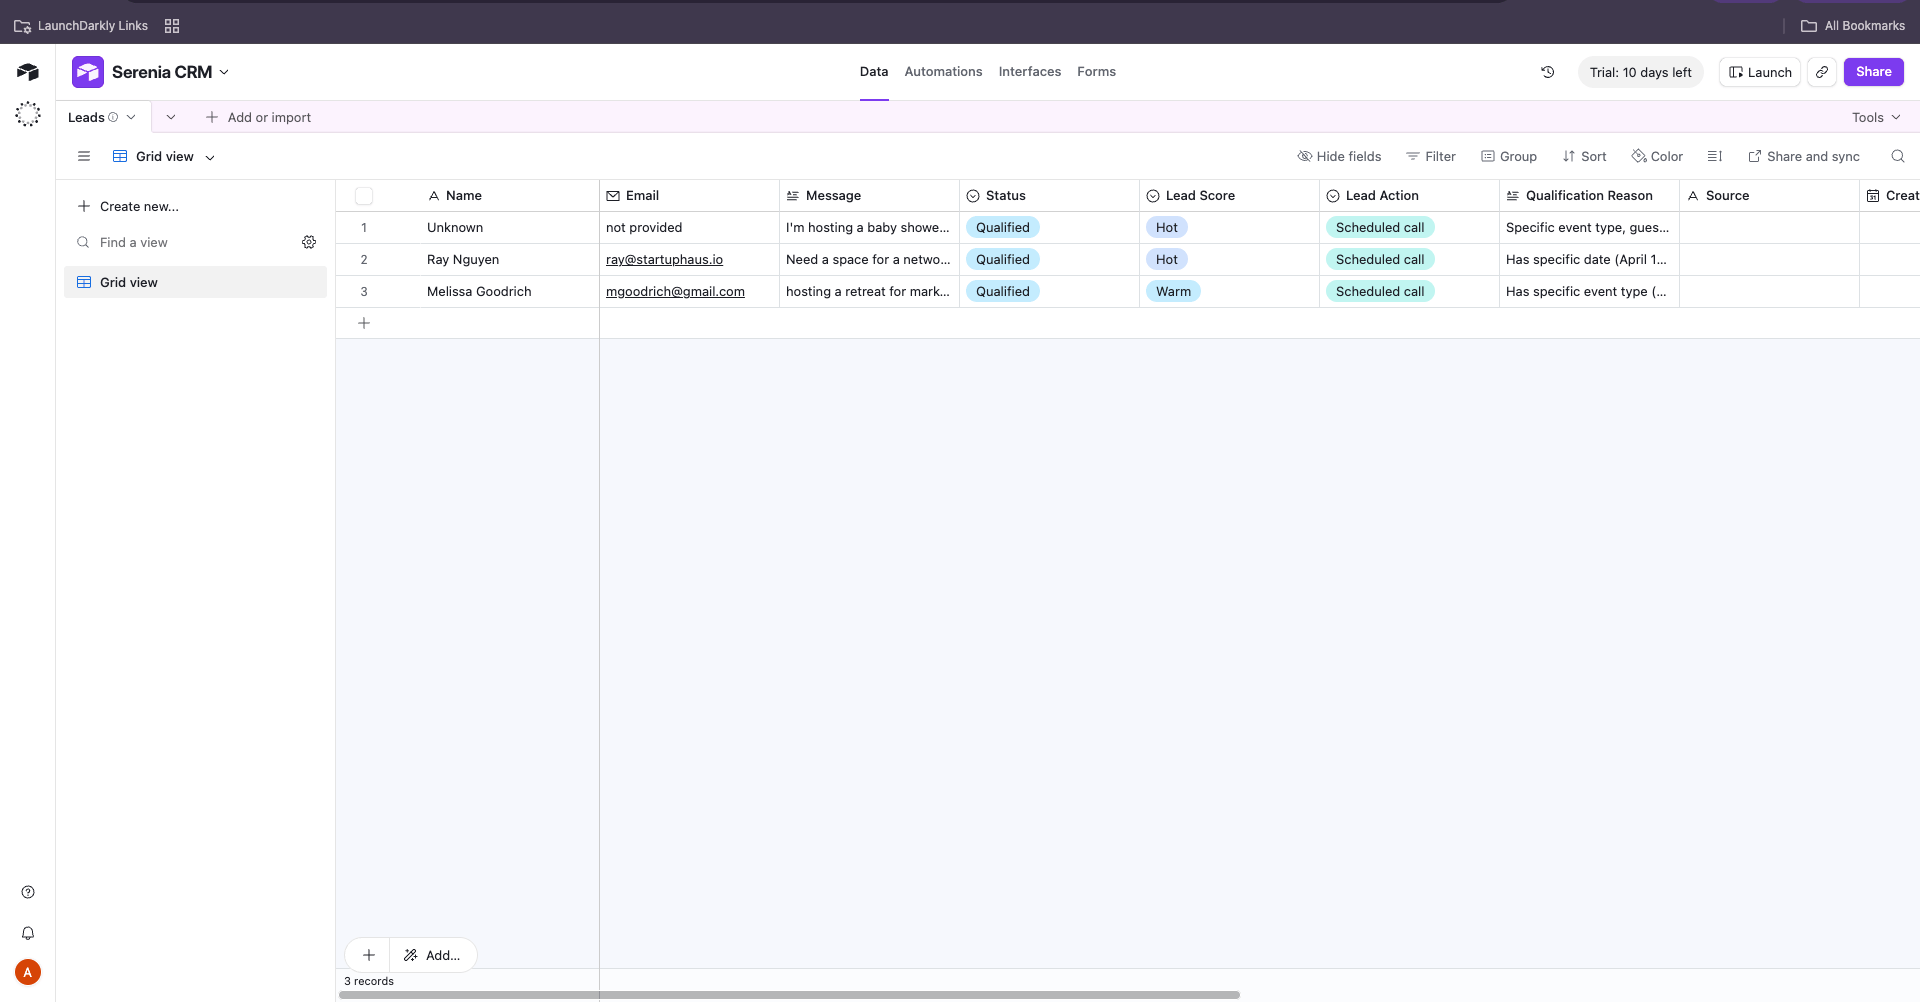
Task: Click the Serenia CRM base icon
Action: (x=88, y=72)
